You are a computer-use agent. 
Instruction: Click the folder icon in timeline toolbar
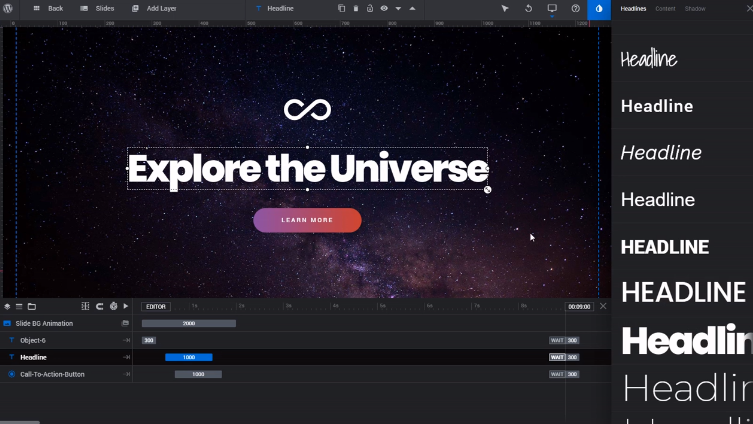(32, 306)
